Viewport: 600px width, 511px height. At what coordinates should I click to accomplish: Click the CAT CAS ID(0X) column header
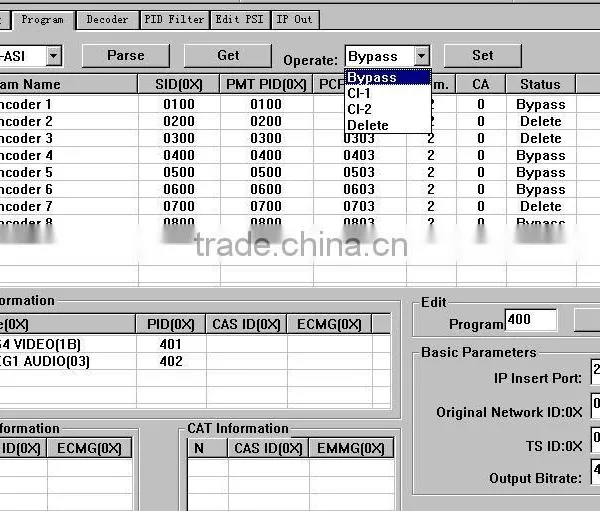[x=268, y=448]
